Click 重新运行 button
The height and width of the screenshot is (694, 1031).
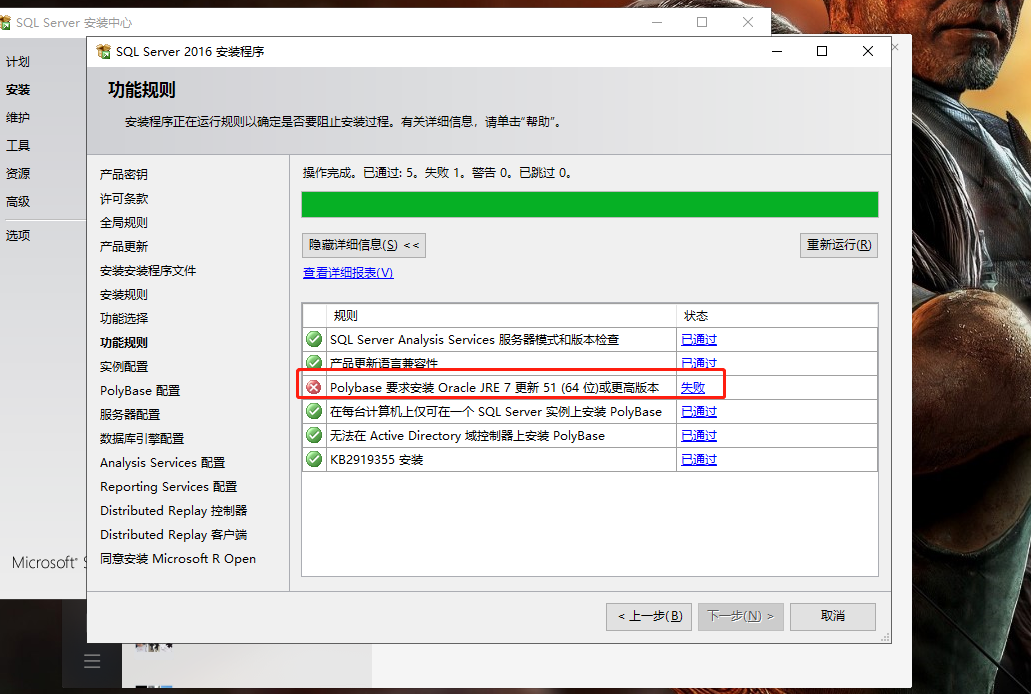(839, 245)
